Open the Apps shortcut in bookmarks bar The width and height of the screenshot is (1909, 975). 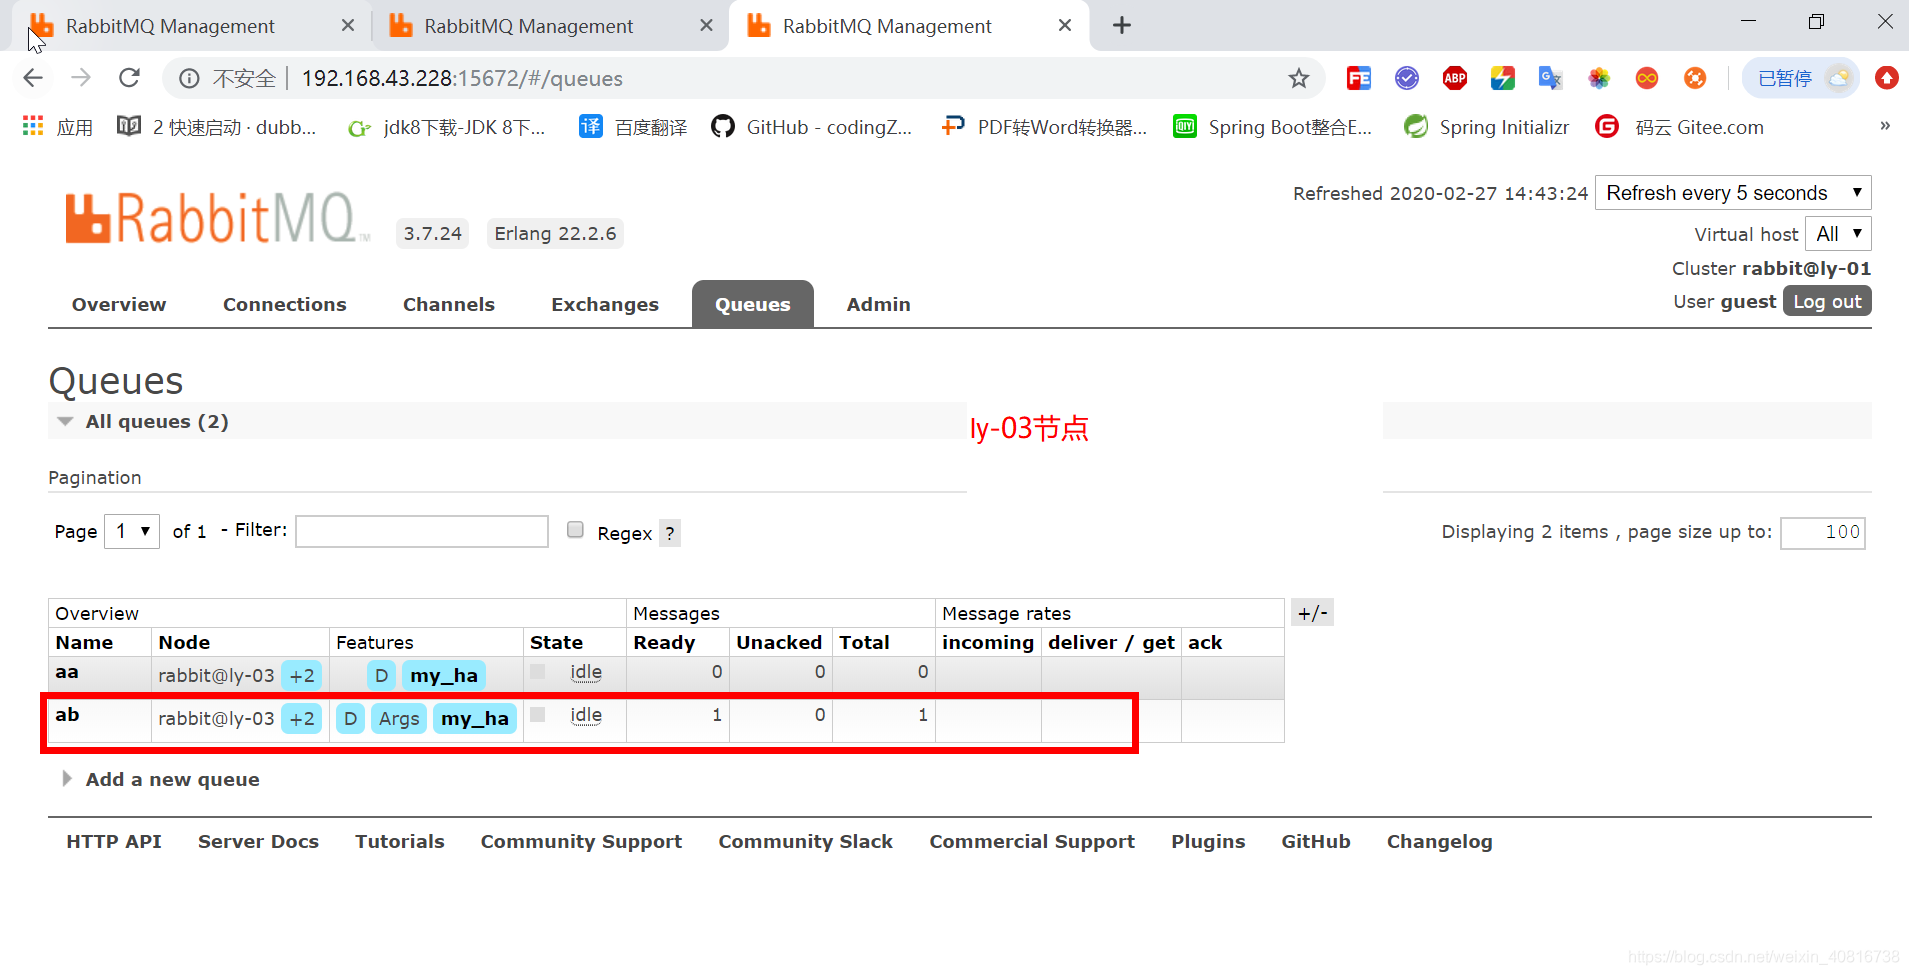pos(58,127)
